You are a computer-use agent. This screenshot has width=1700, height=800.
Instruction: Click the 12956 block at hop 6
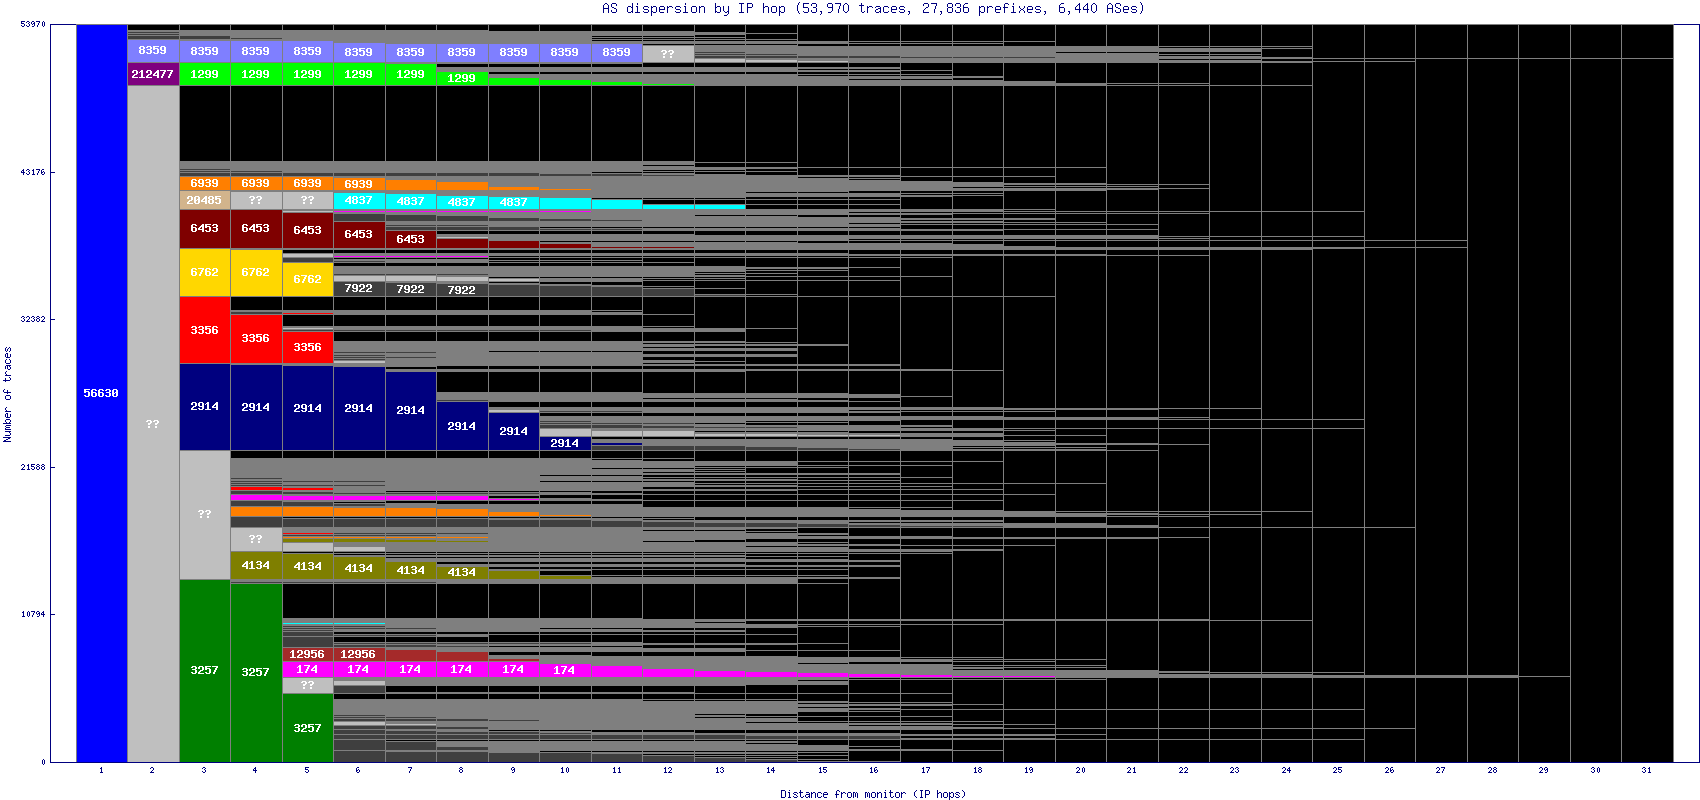click(358, 654)
